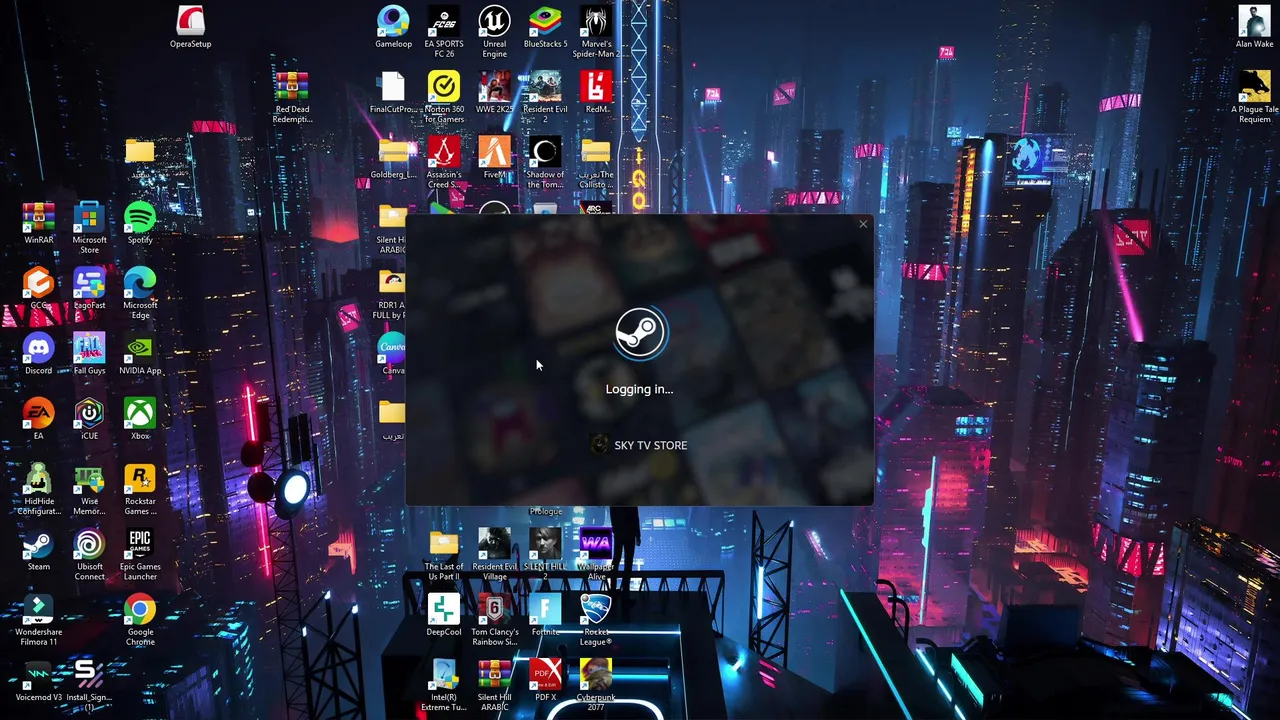Launch Rockstar Games Launcher shortcut

(140, 489)
